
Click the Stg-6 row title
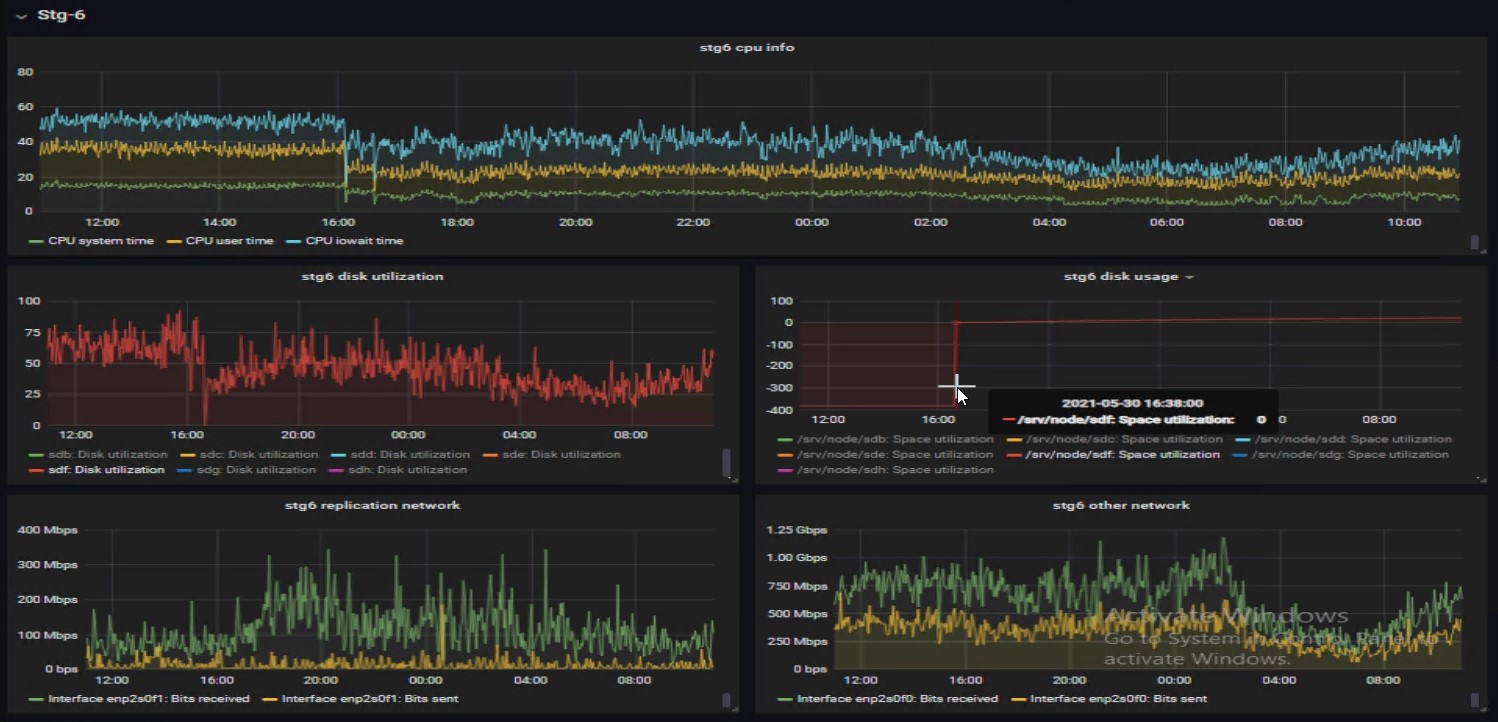pos(61,15)
